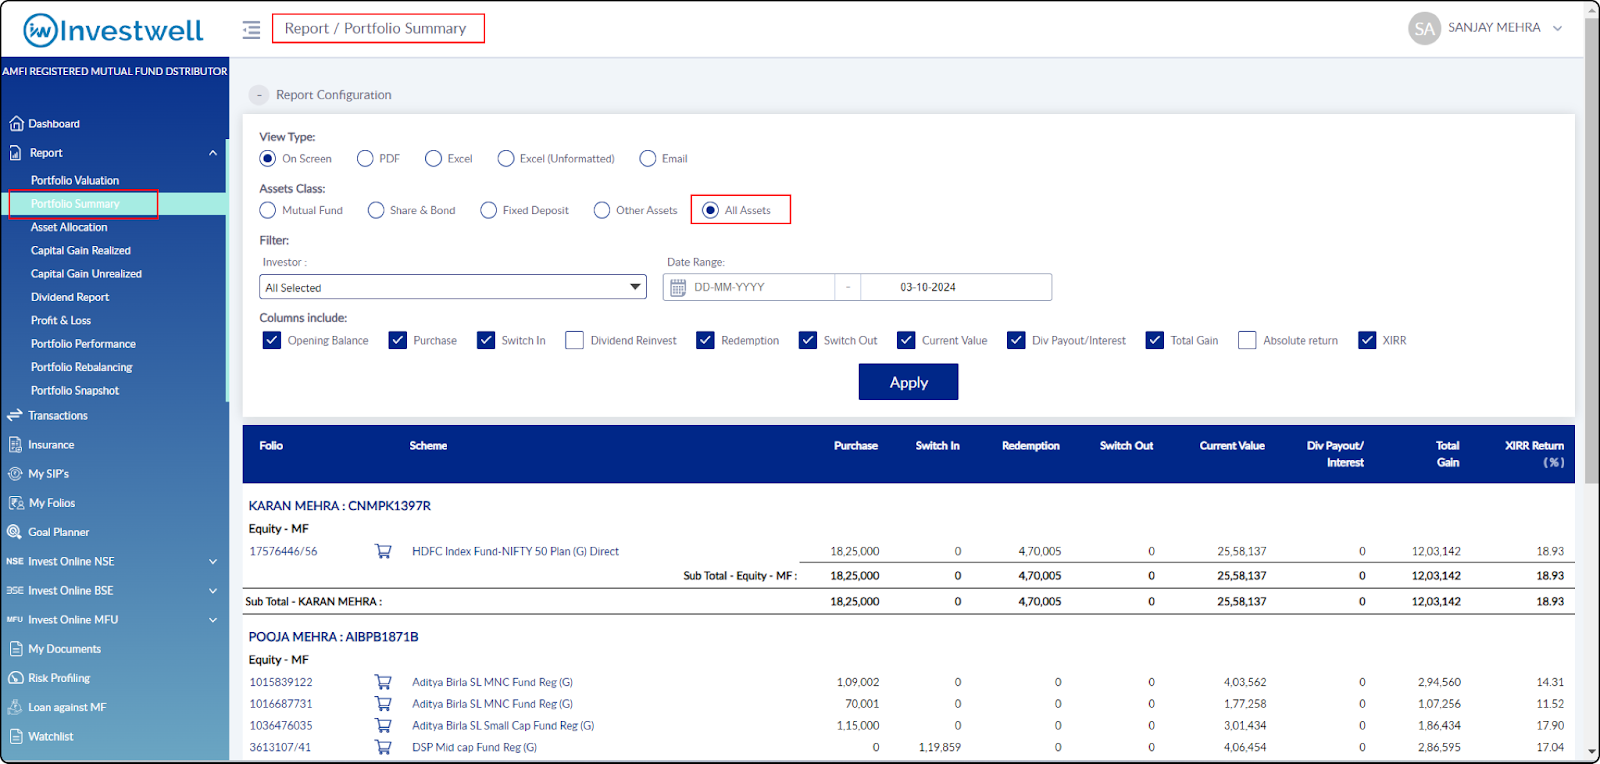Select Fixed Deposit asset class
1600x764 pixels.
coord(488,210)
